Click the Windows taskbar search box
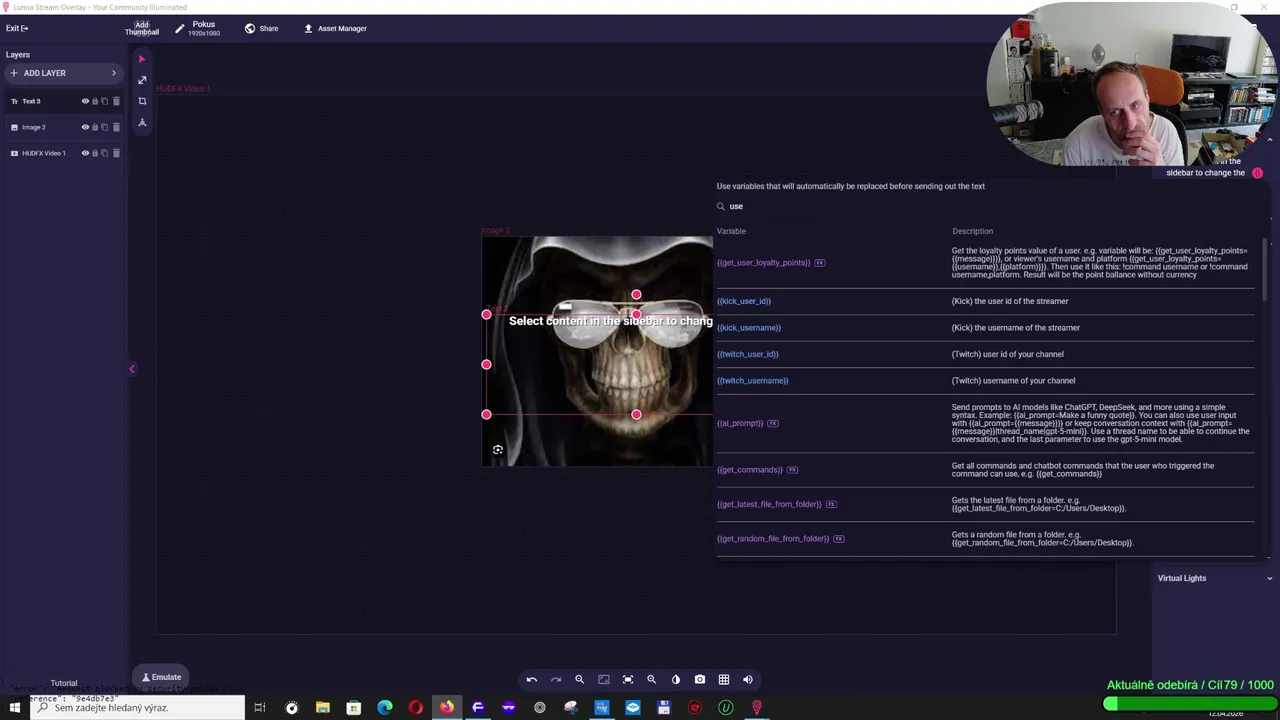 click(x=138, y=708)
